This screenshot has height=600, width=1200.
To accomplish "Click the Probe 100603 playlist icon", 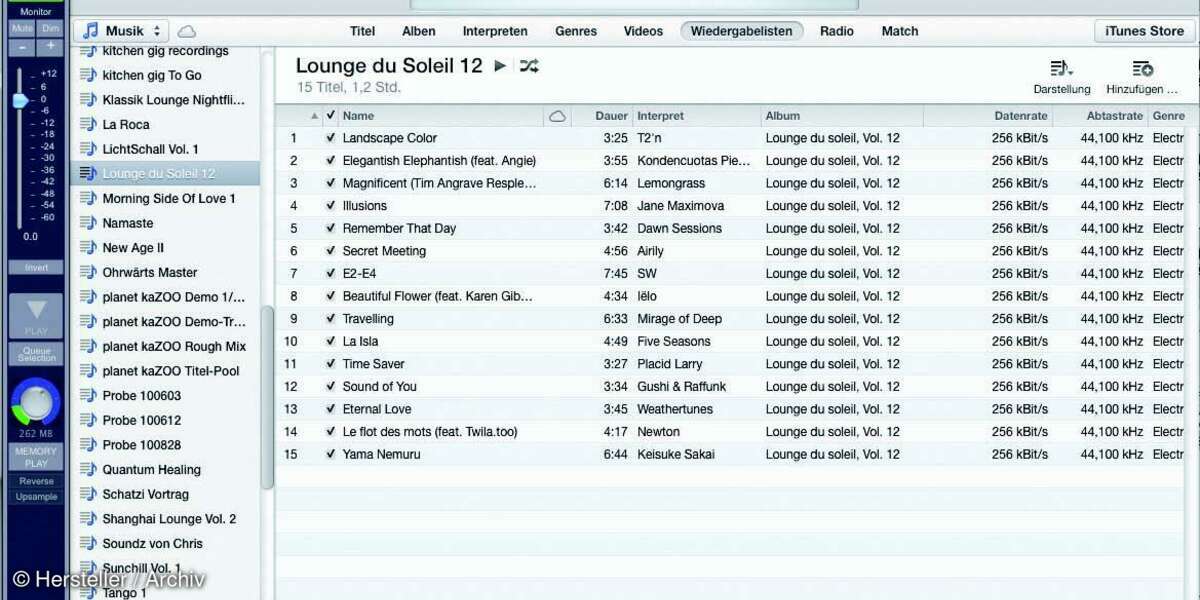I will point(88,395).
